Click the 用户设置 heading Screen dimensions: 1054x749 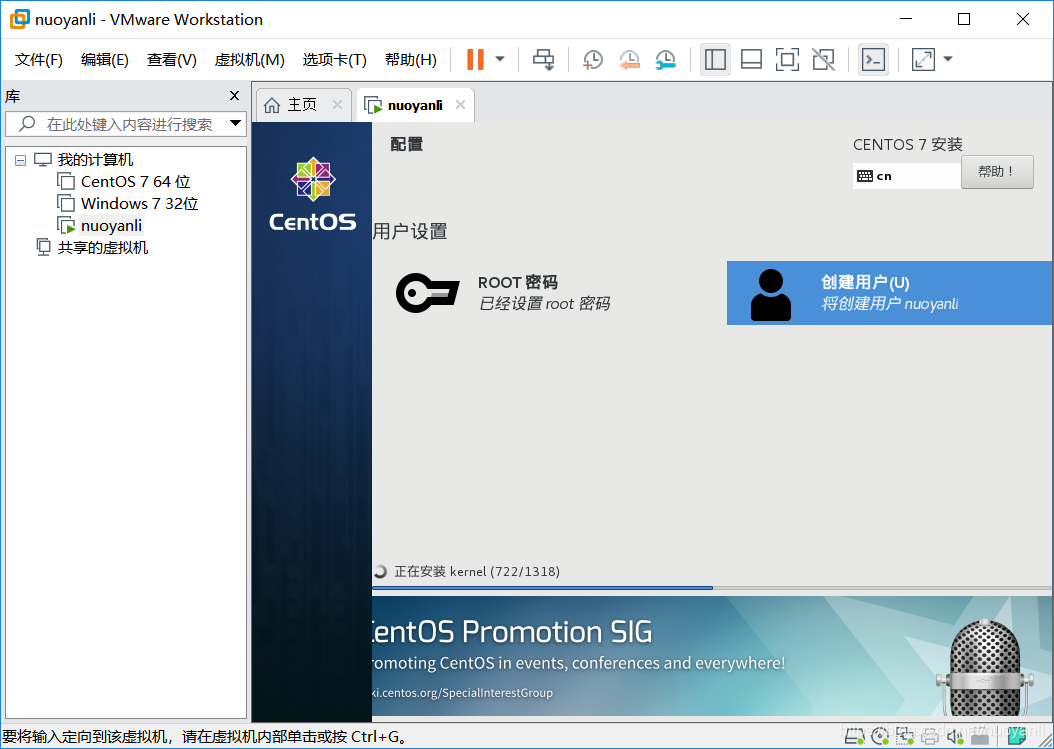(410, 231)
